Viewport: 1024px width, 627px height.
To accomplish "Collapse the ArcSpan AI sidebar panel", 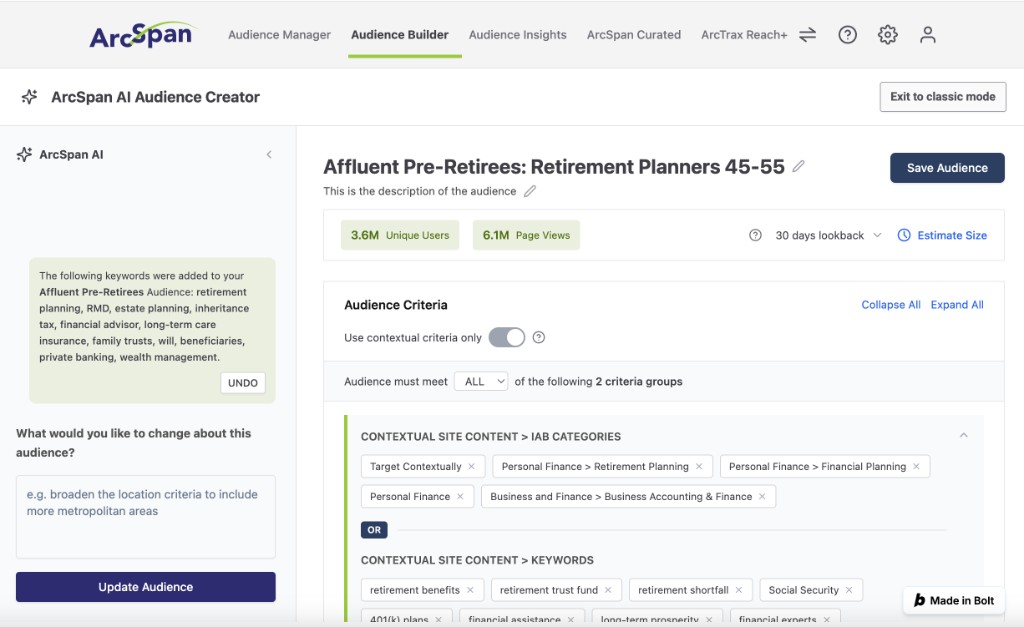I will tap(268, 154).
